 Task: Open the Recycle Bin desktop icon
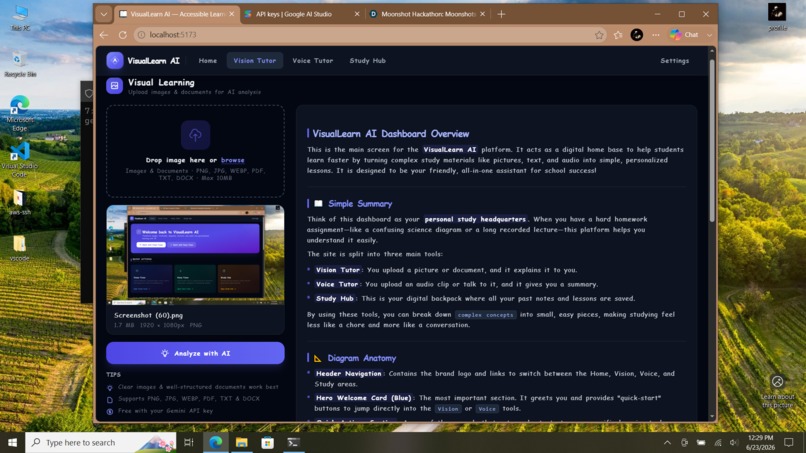[x=20, y=64]
